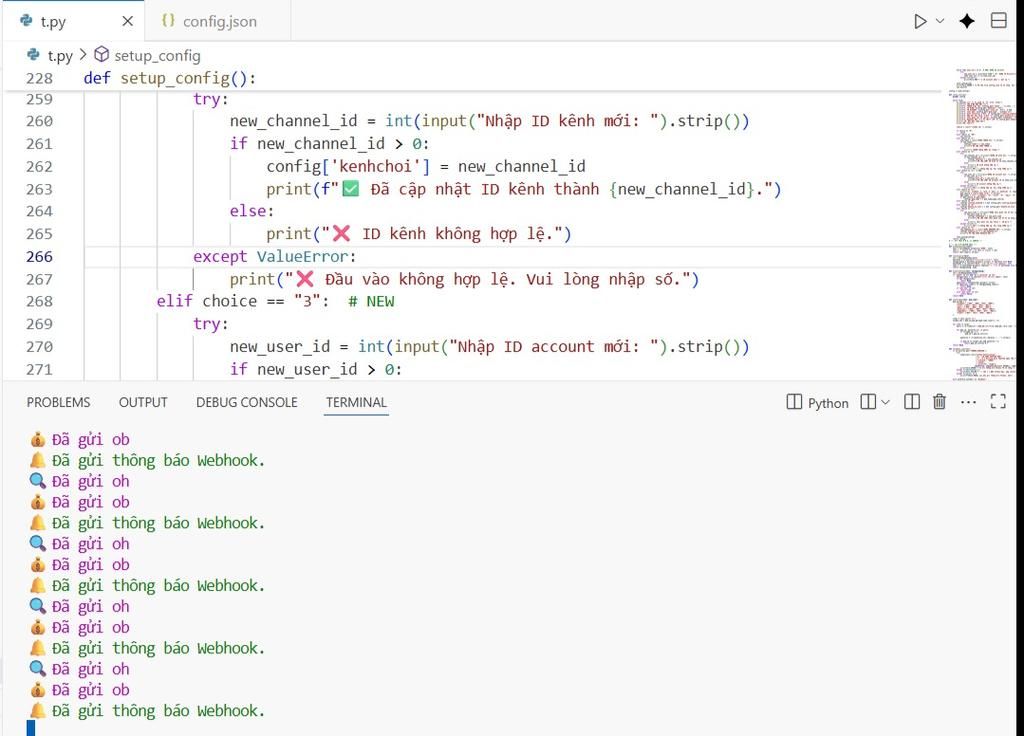Click 'except ValueError:' code line

[x=274, y=257]
